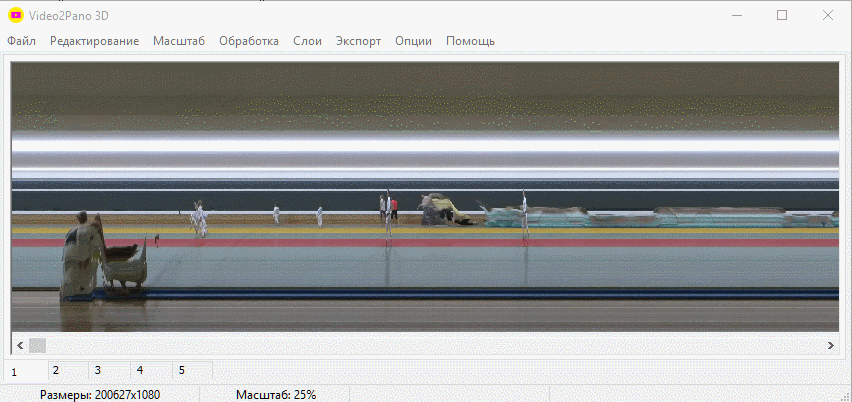Screen dimensions: 852x402
Task: Switch to layer tab 3
Action: pyautogui.click(x=110, y=370)
